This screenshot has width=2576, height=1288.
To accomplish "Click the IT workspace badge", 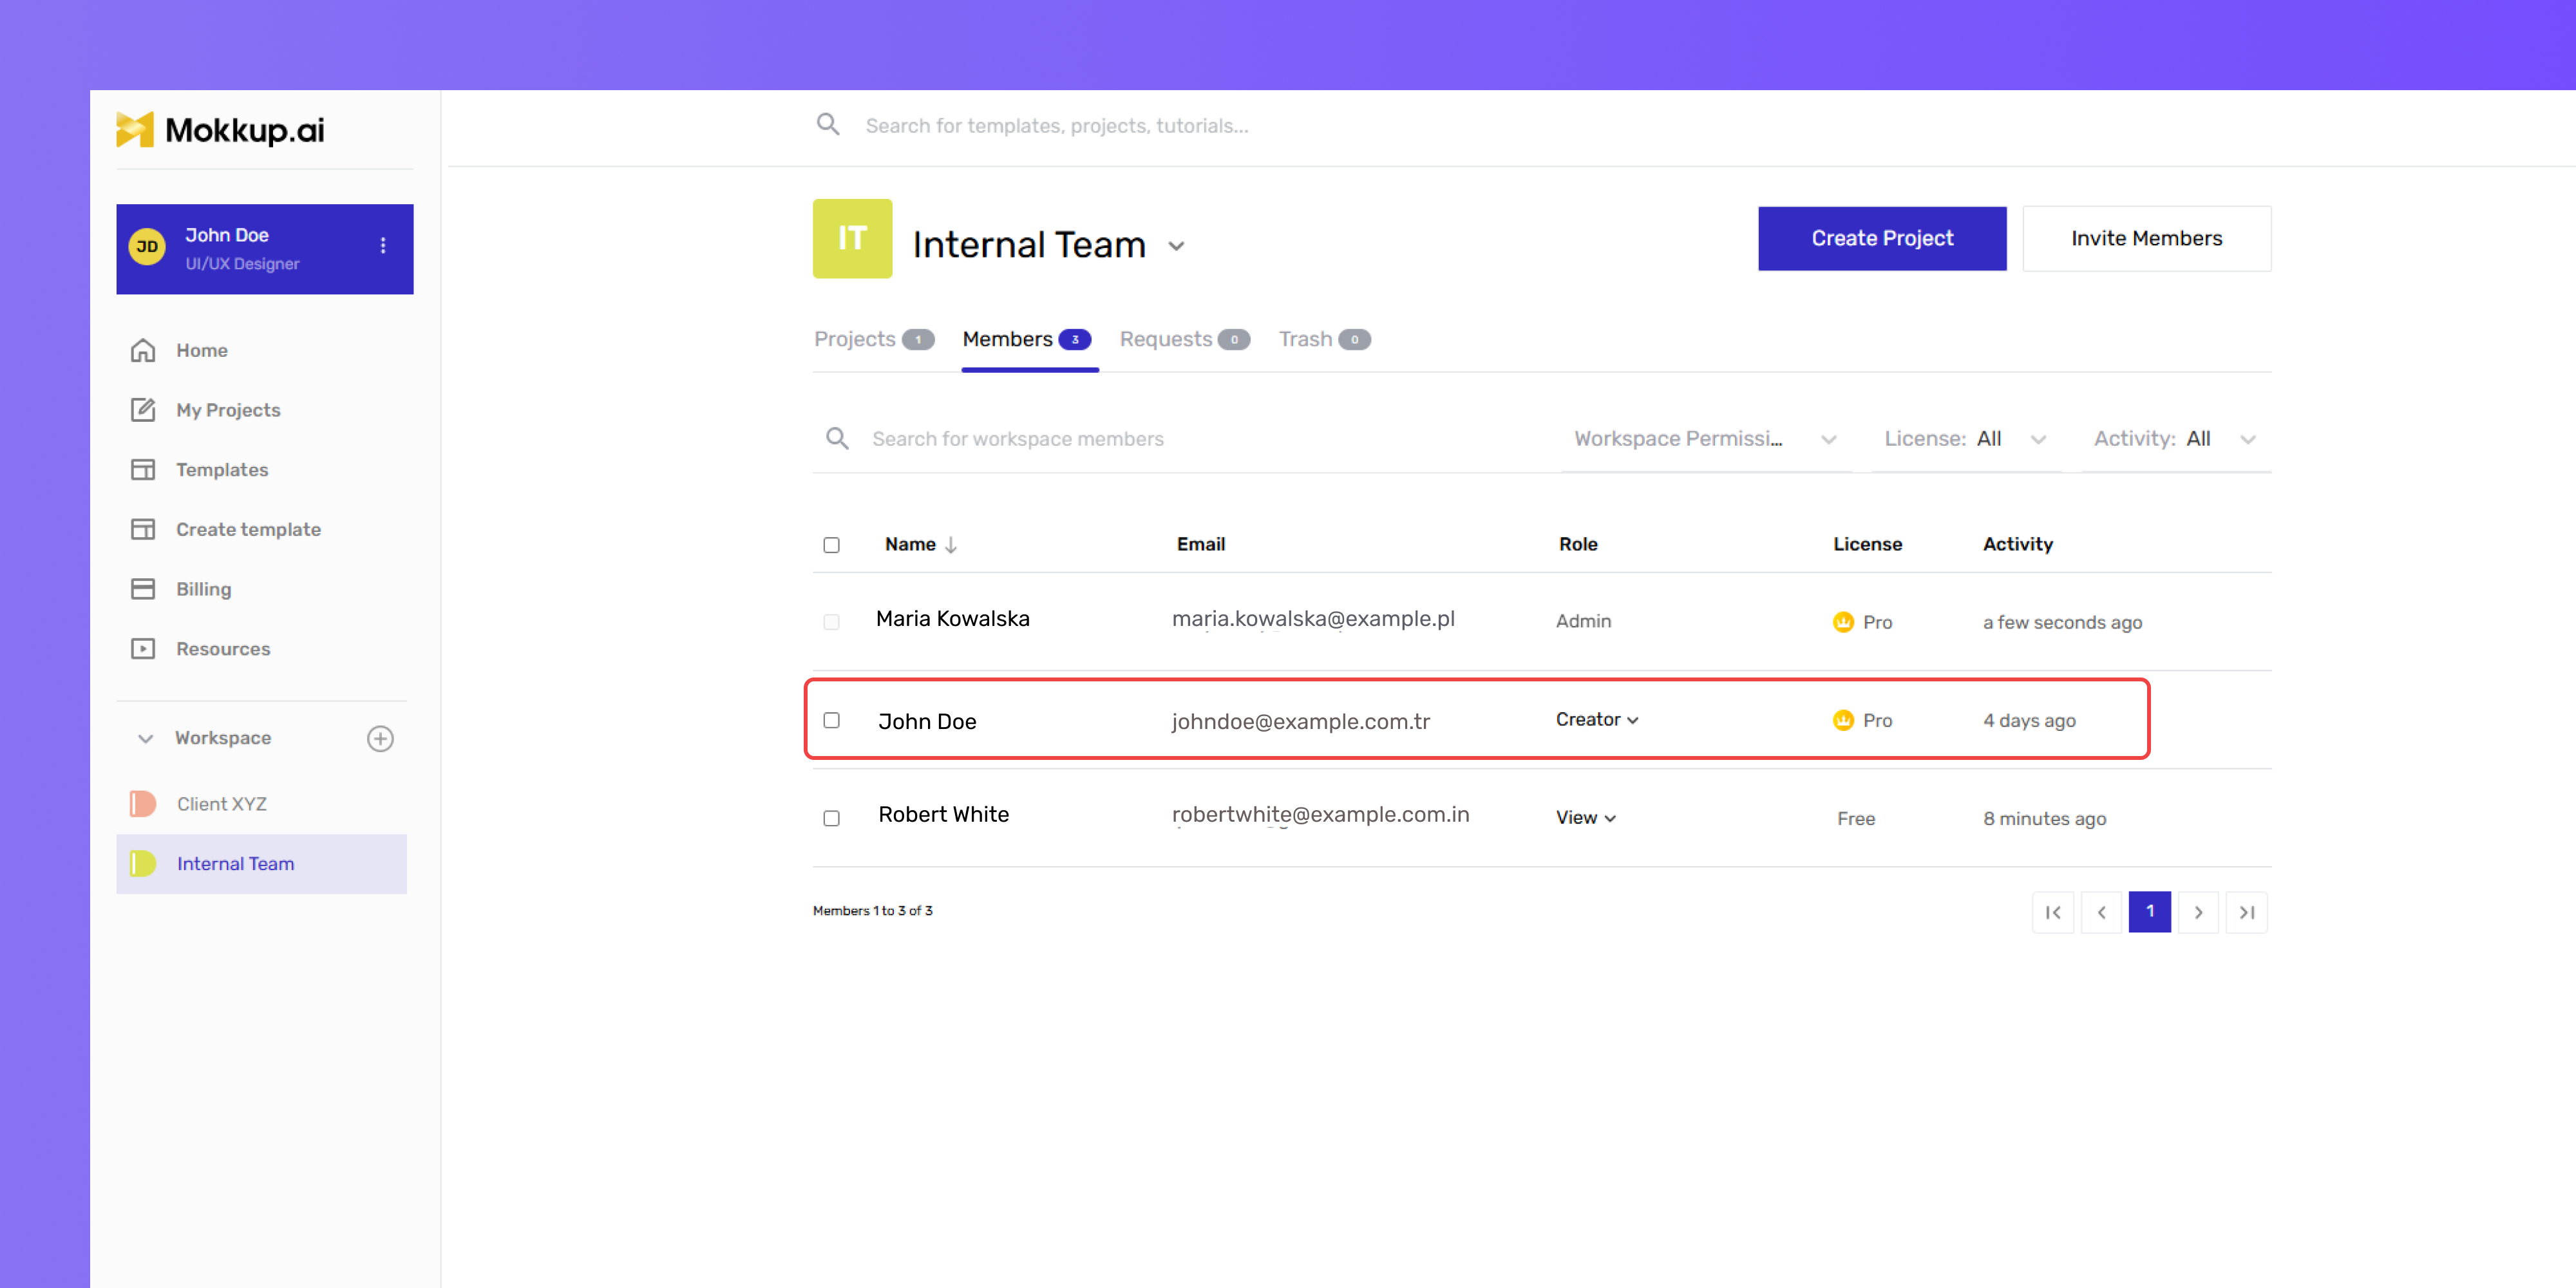I will click(852, 239).
